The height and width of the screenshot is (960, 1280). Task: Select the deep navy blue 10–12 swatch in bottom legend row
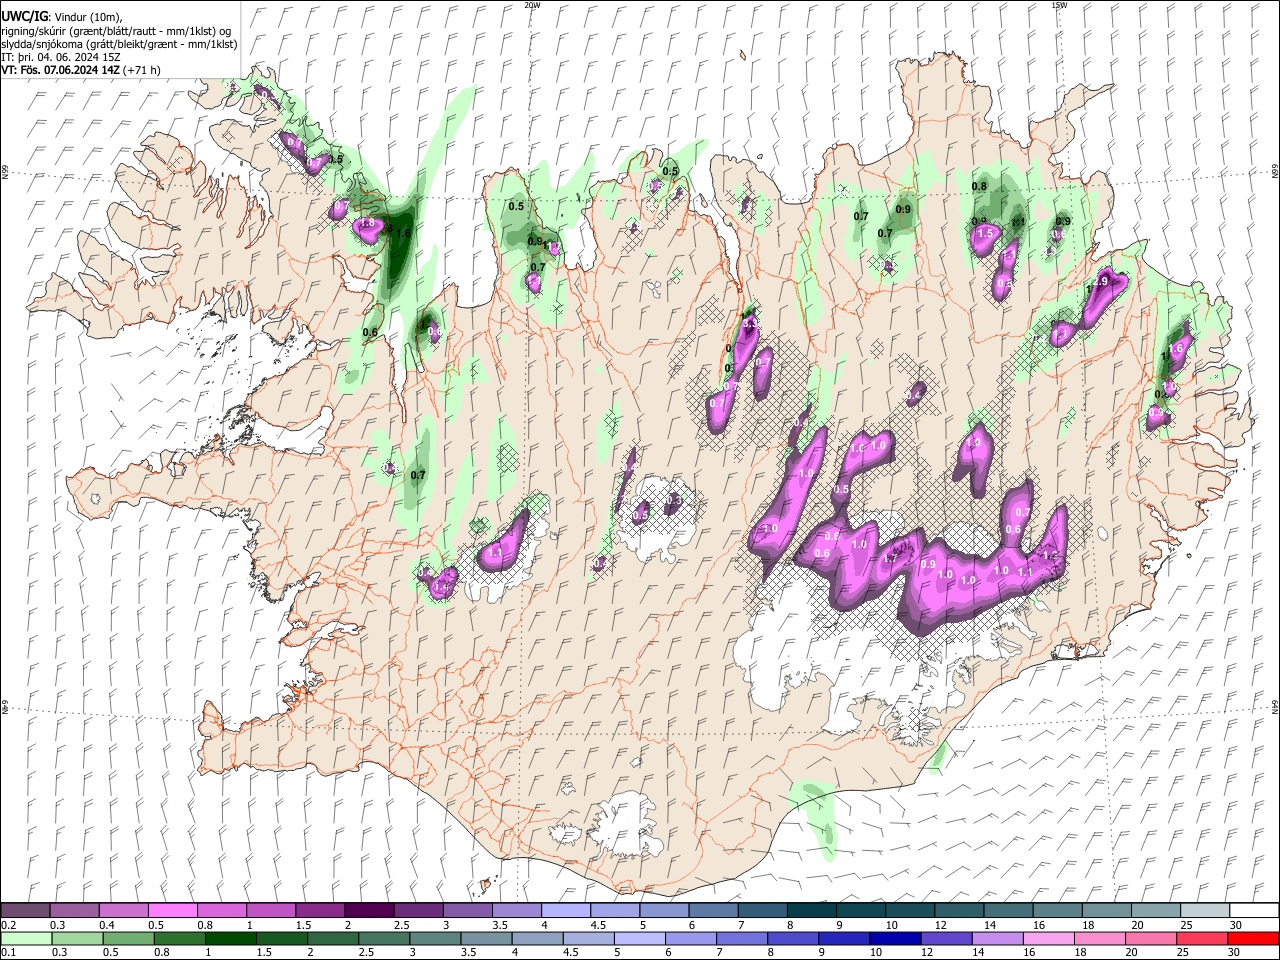click(895, 938)
